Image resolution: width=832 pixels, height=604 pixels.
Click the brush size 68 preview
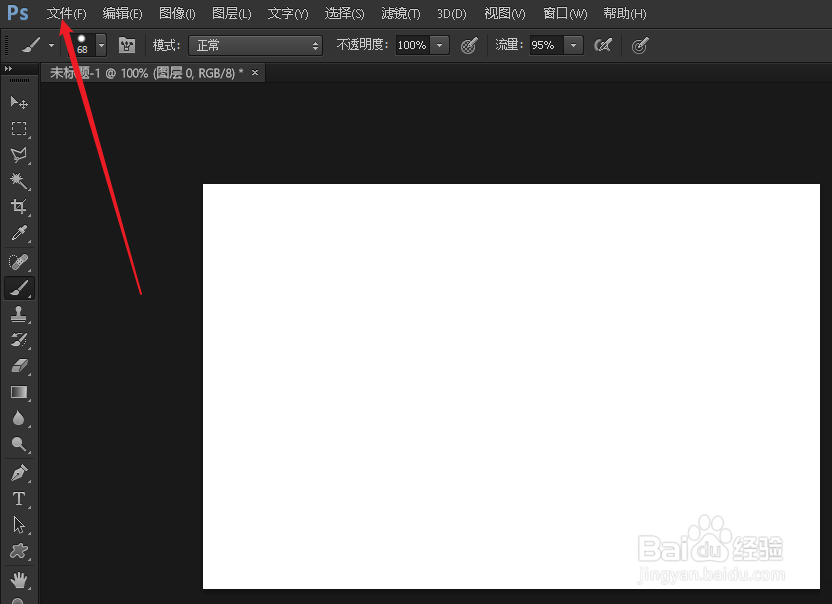pyautogui.click(x=82, y=45)
